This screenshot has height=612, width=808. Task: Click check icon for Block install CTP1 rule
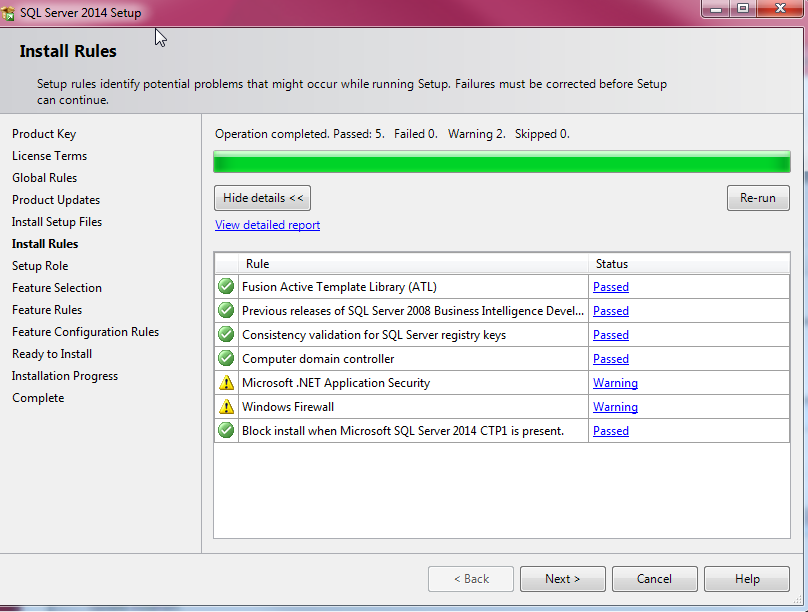[x=226, y=431]
